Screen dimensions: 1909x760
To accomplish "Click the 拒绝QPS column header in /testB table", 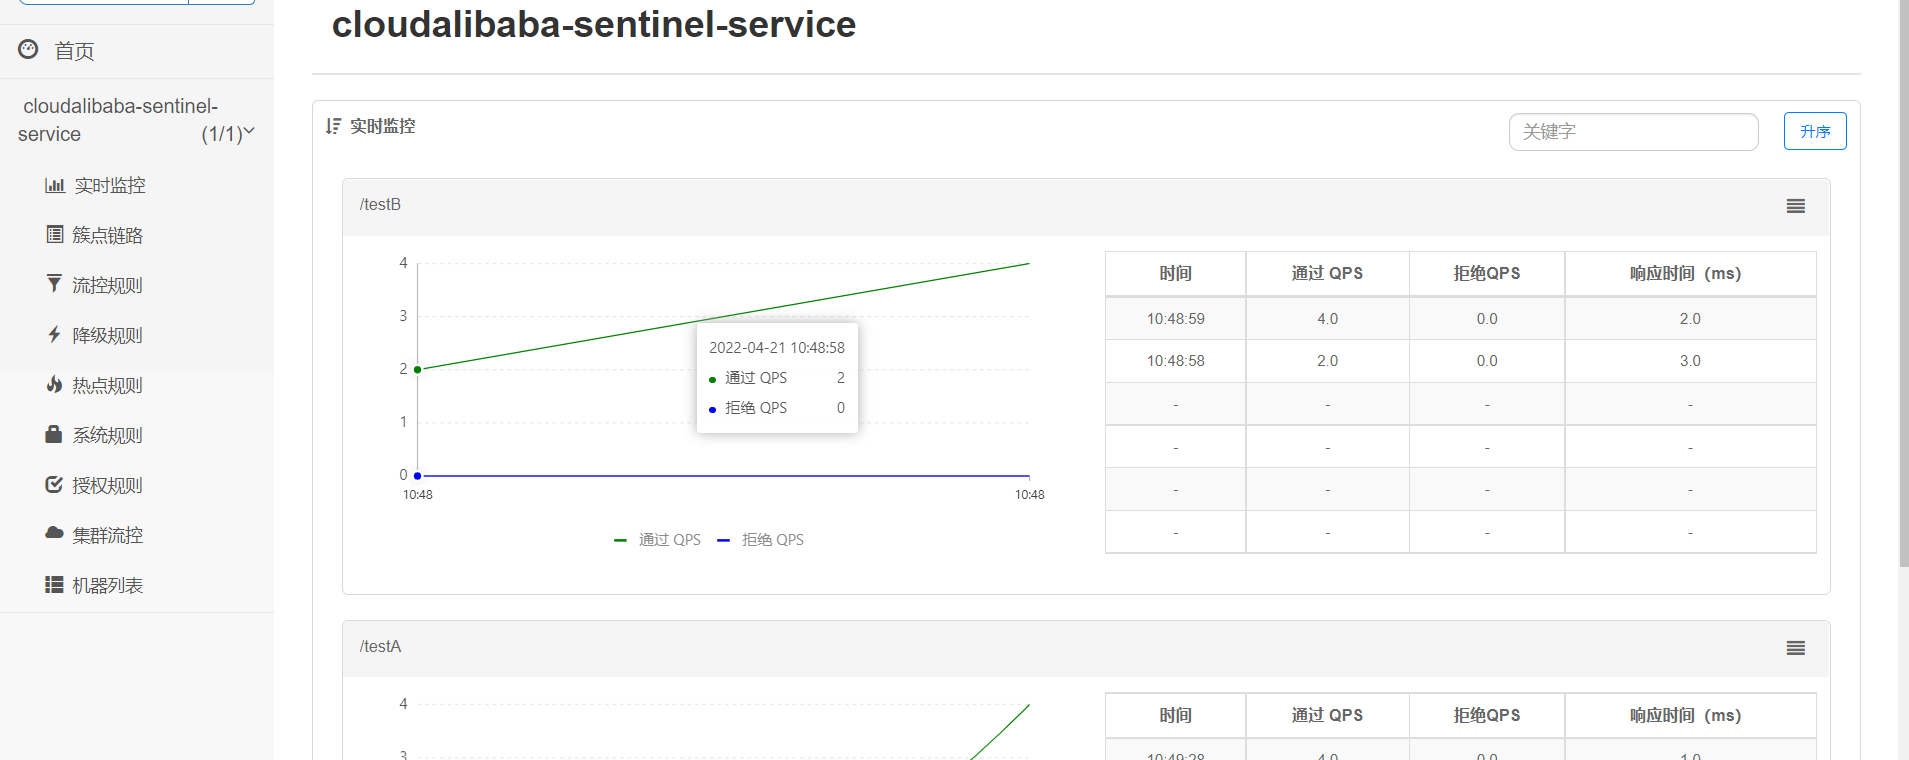I will 1487,273.
